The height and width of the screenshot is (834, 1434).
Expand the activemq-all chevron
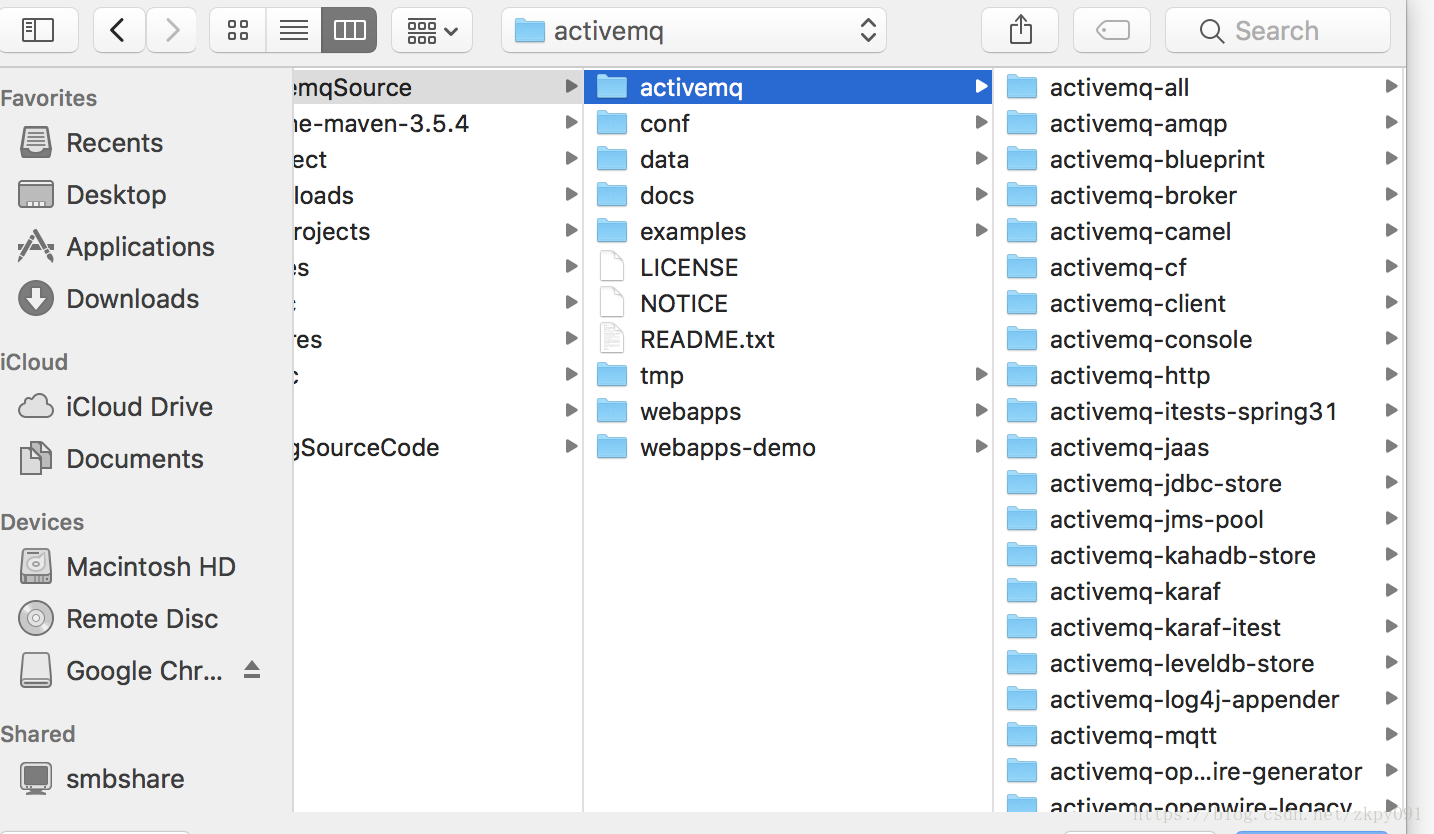tap(1391, 87)
